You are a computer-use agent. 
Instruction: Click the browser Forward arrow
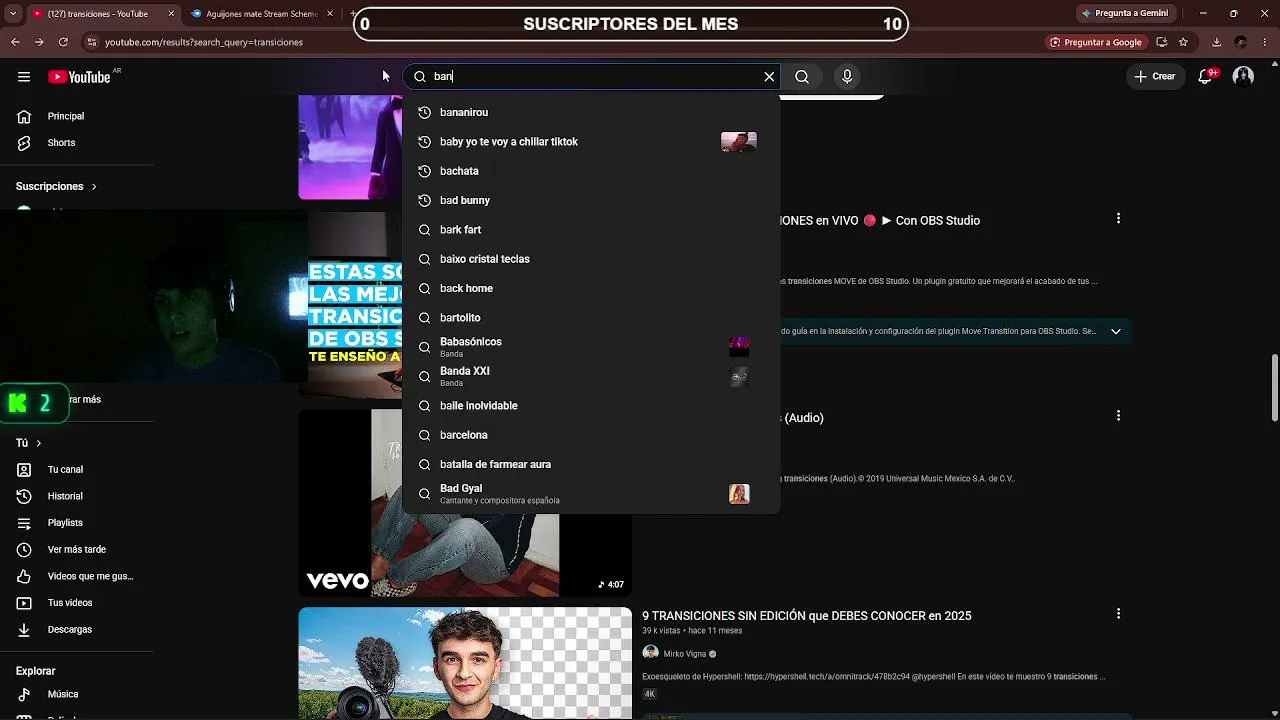[x=39, y=42]
